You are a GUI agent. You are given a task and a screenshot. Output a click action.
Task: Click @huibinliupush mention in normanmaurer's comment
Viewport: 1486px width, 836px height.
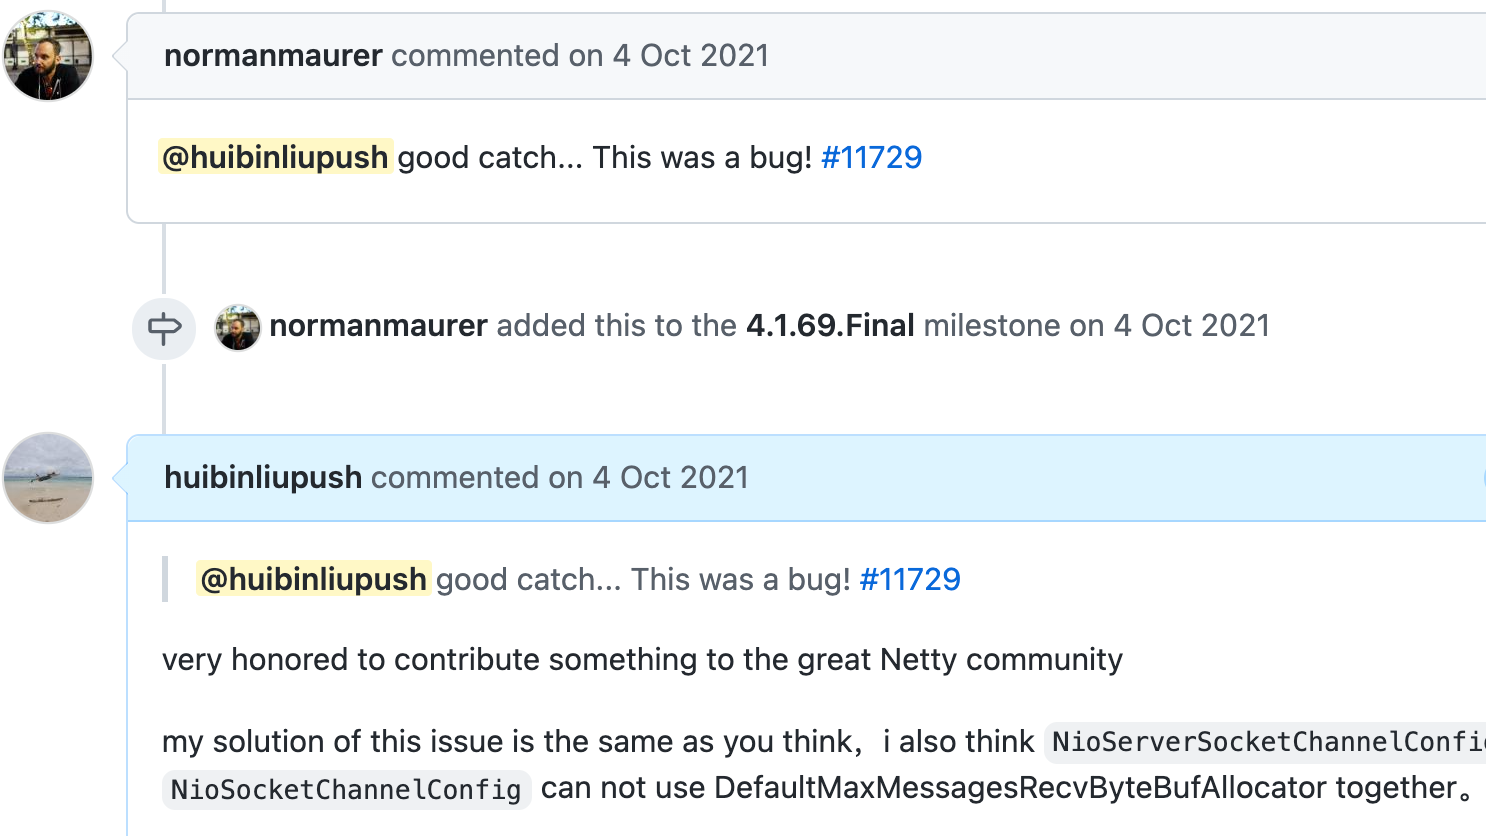[275, 157]
